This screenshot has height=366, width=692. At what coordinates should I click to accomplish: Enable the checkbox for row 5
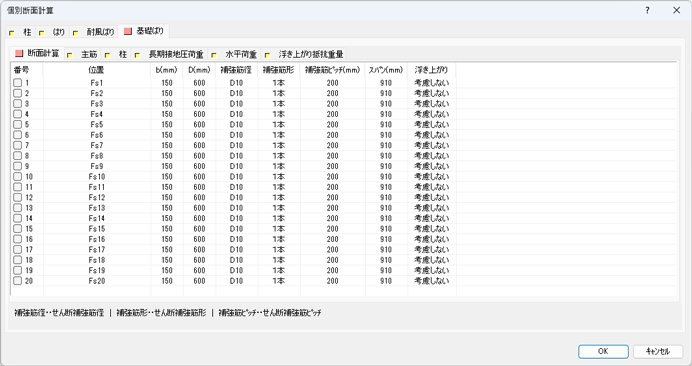pyautogui.click(x=17, y=125)
